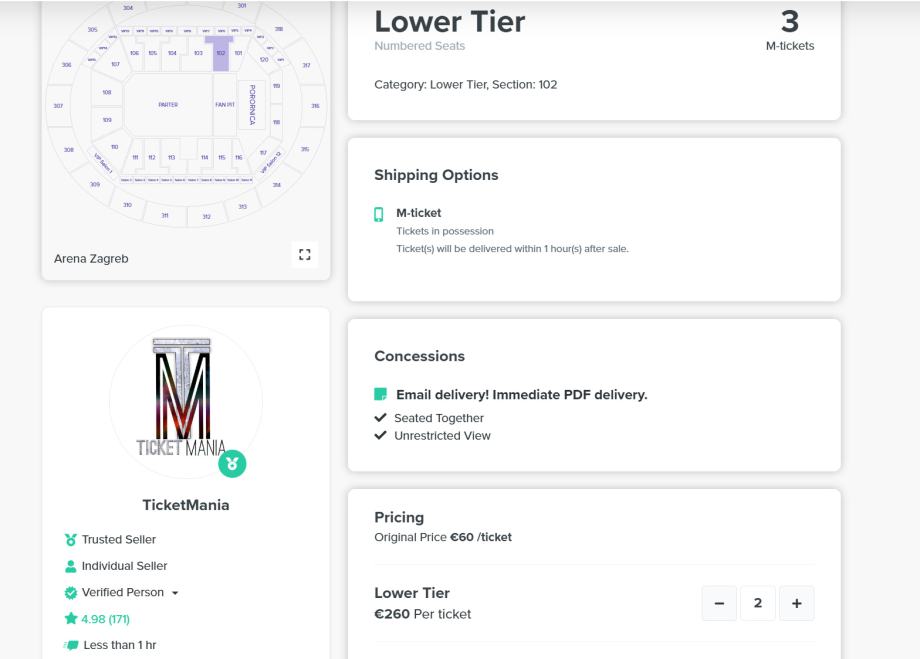Click the M-ticket phone icon

tap(379, 214)
